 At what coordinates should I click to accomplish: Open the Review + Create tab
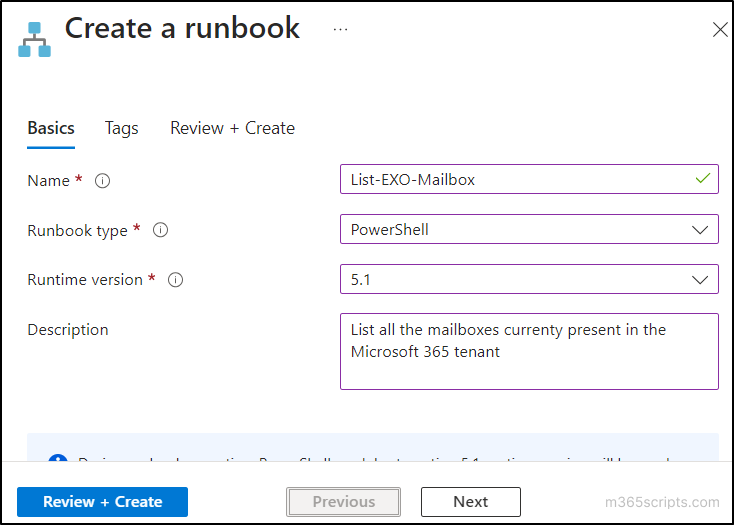(232, 128)
